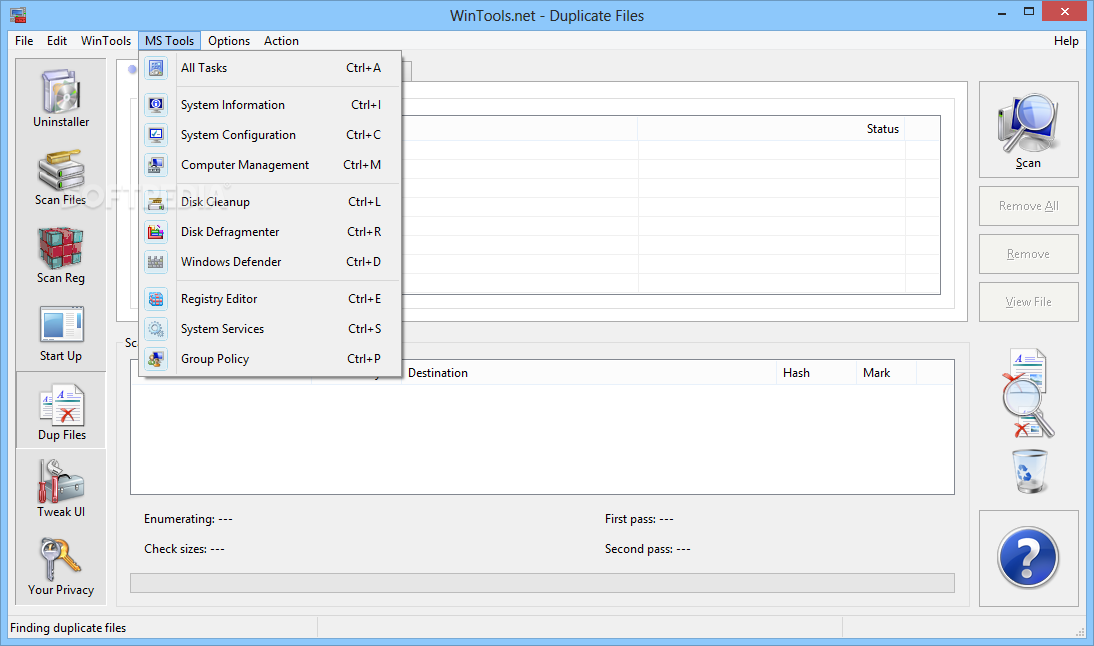The width and height of the screenshot is (1094, 646).
Task: Click the View File button
Action: point(1028,302)
